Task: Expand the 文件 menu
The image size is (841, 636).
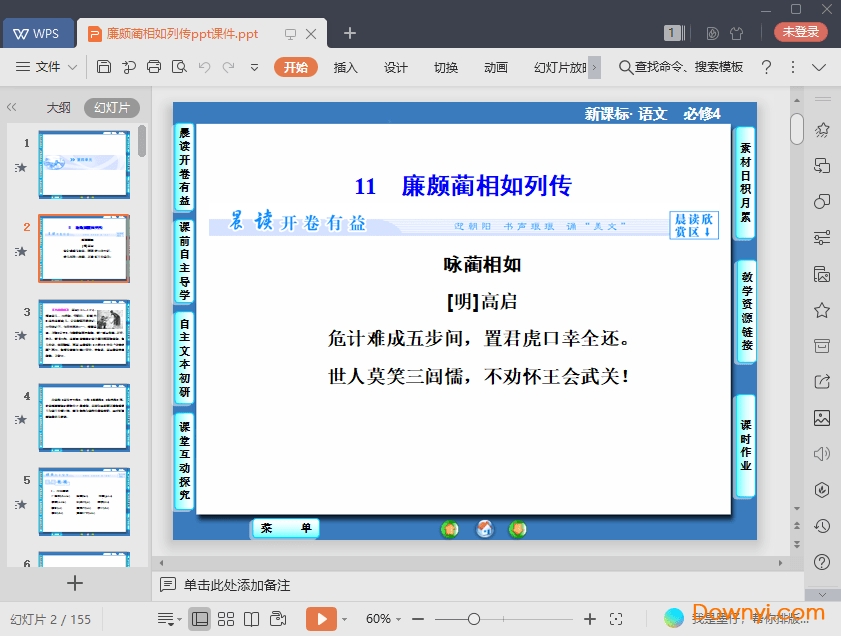Action: tap(48, 66)
